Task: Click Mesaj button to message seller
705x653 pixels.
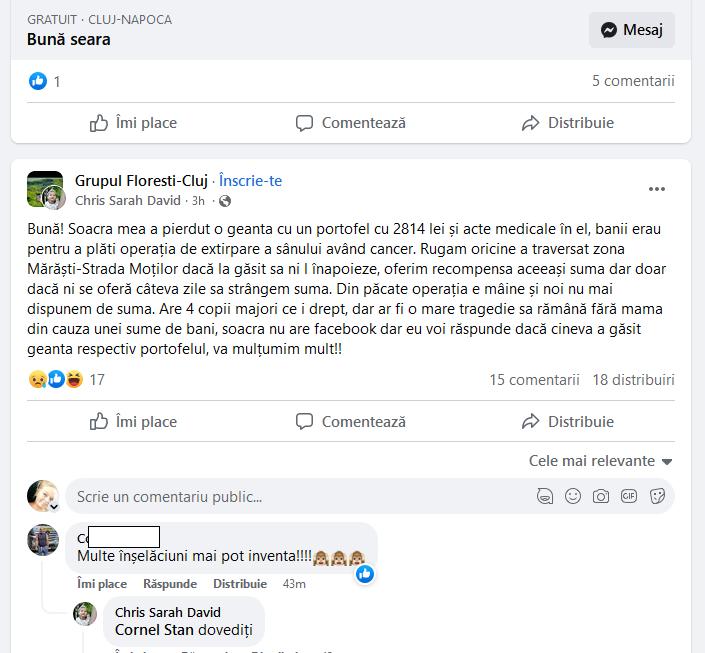Action: [632, 30]
